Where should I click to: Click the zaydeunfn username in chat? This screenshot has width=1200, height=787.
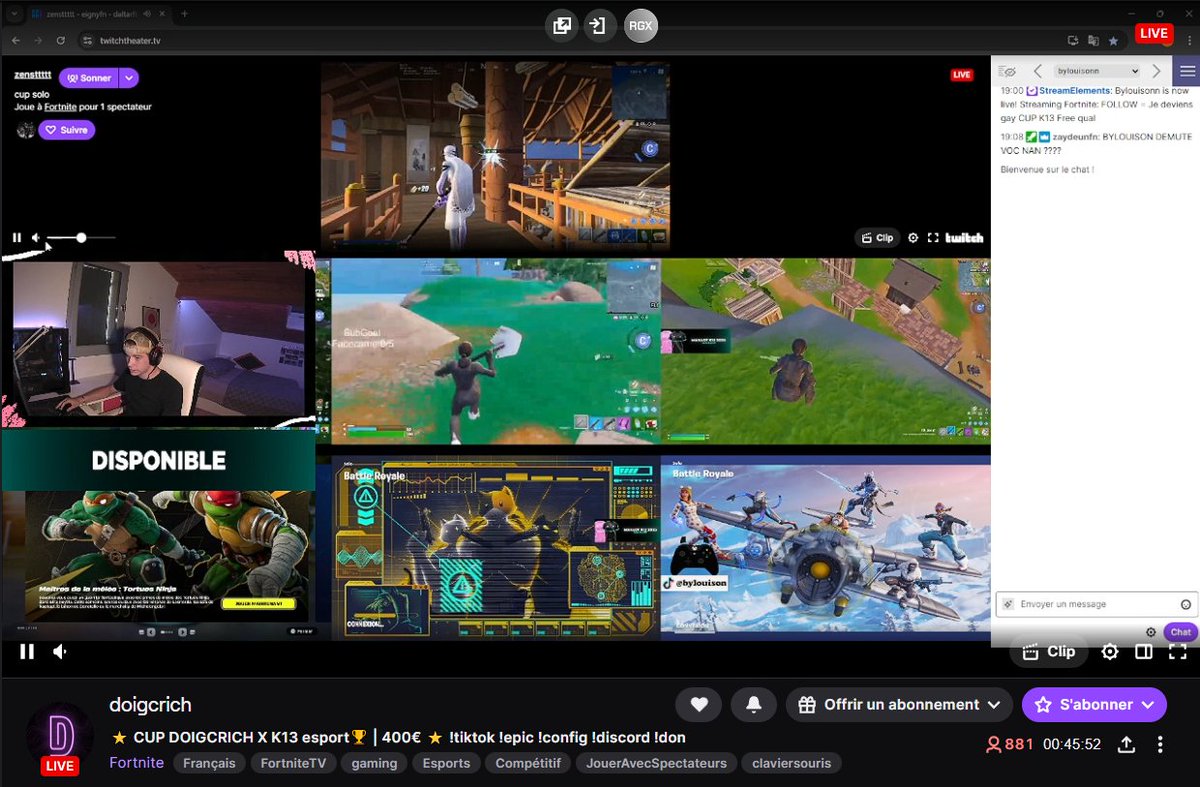point(1075,137)
